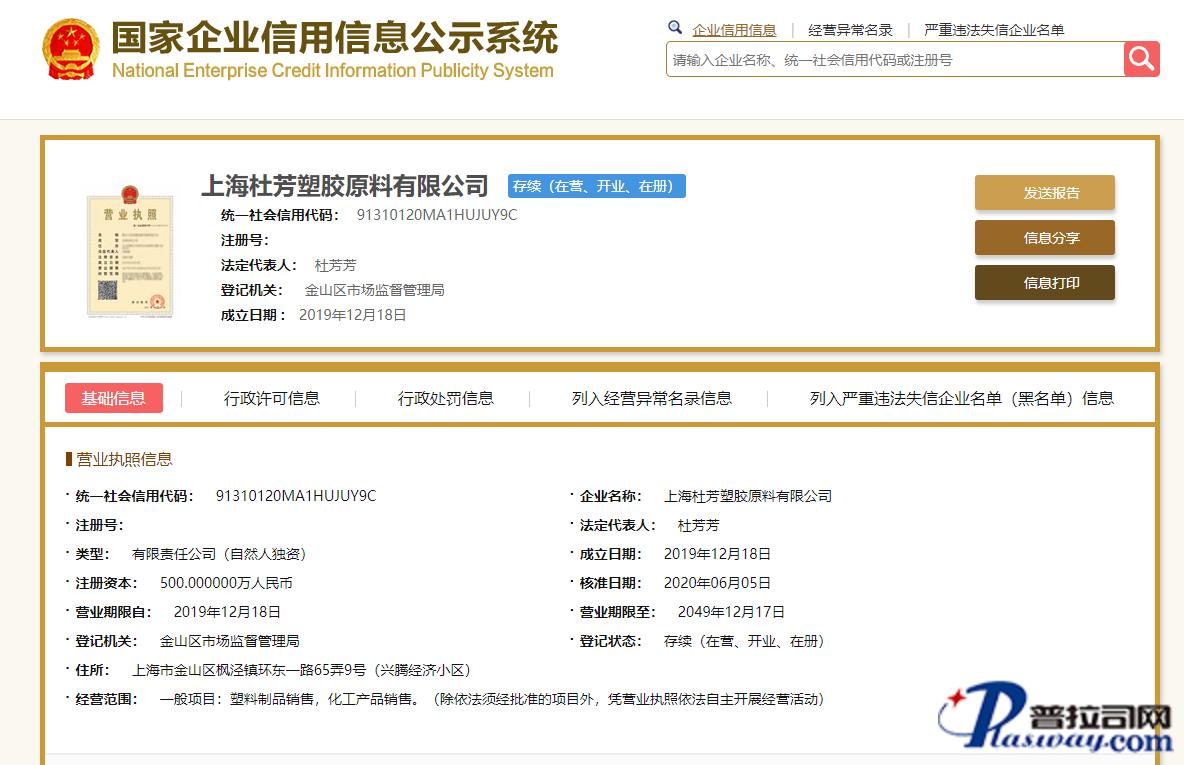The width and height of the screenshot is (1184, 765).
Task: Open the 行政许可信息 tab
Action: pyautogui.click(x=271, y=398)
